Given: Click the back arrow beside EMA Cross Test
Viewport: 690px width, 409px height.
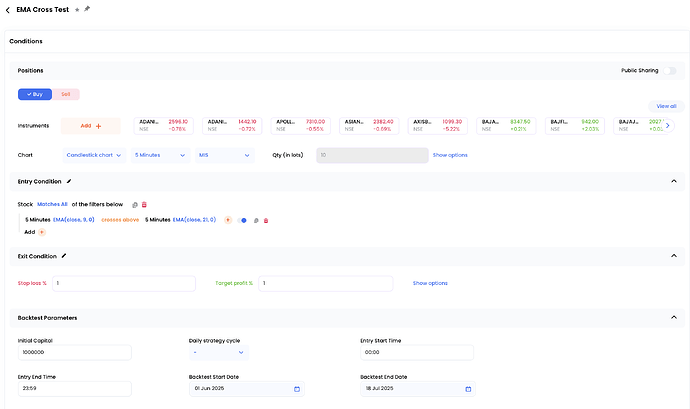Looking at the screenshot, I should coord(8,9).
